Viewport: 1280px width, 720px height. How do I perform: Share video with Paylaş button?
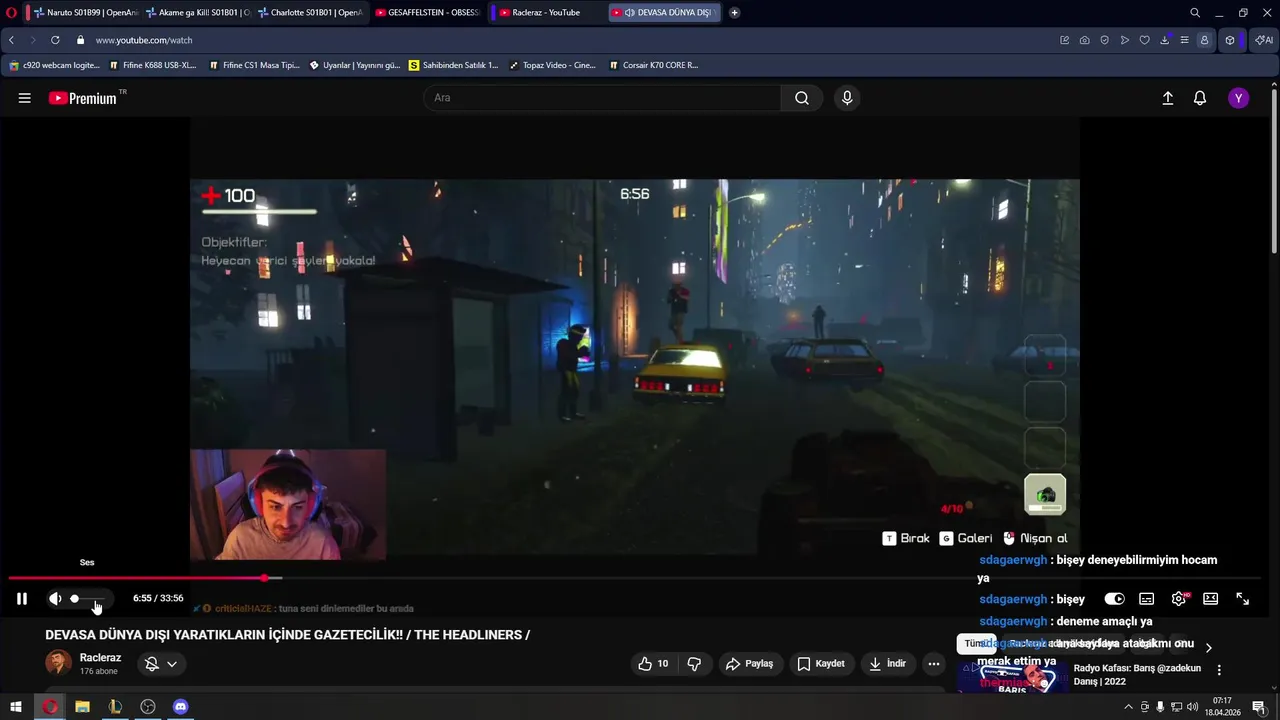pos(750,664)
